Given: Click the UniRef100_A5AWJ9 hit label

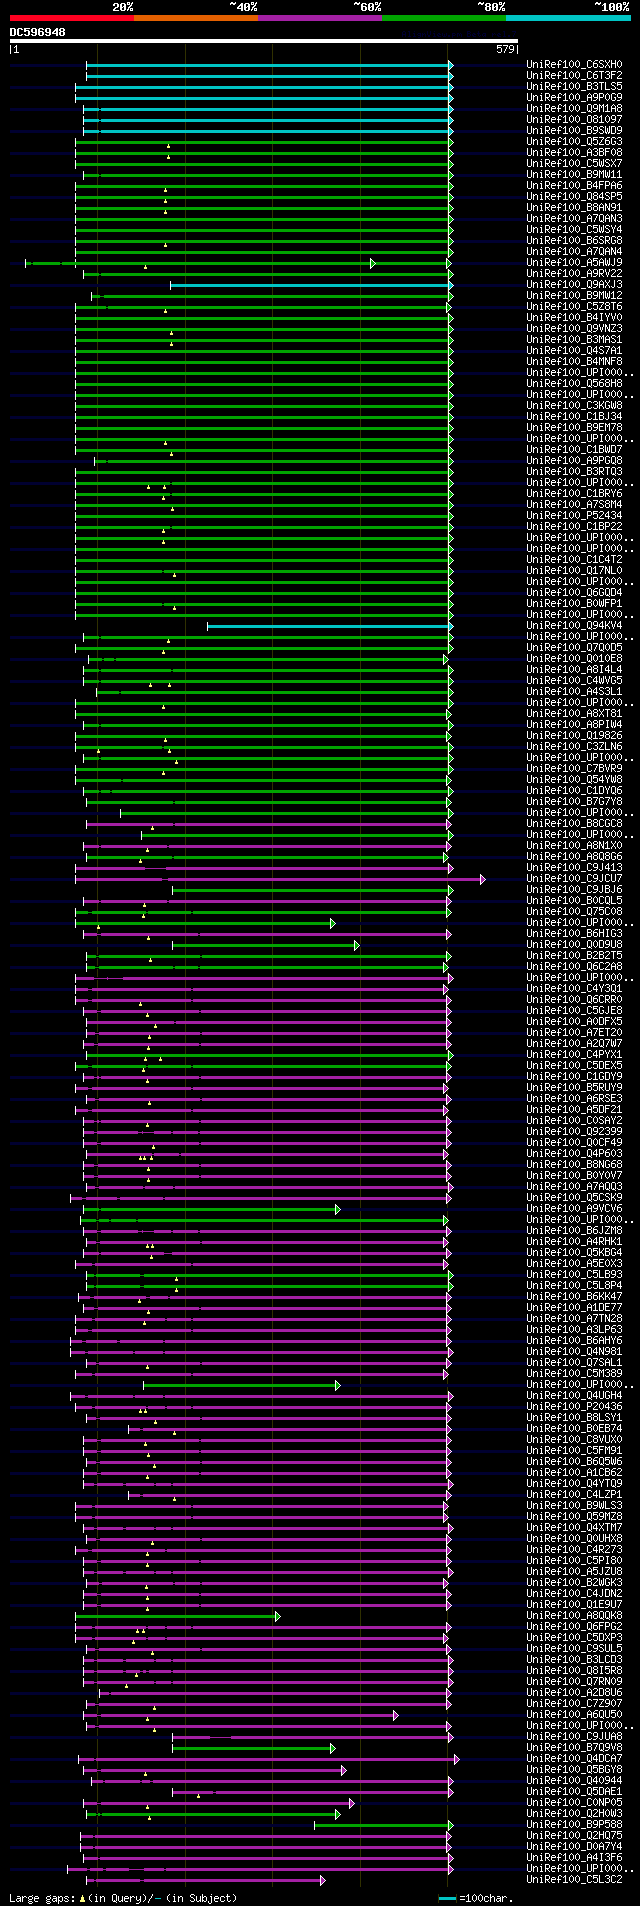Looking at the screenshot, I should [574, 263].
